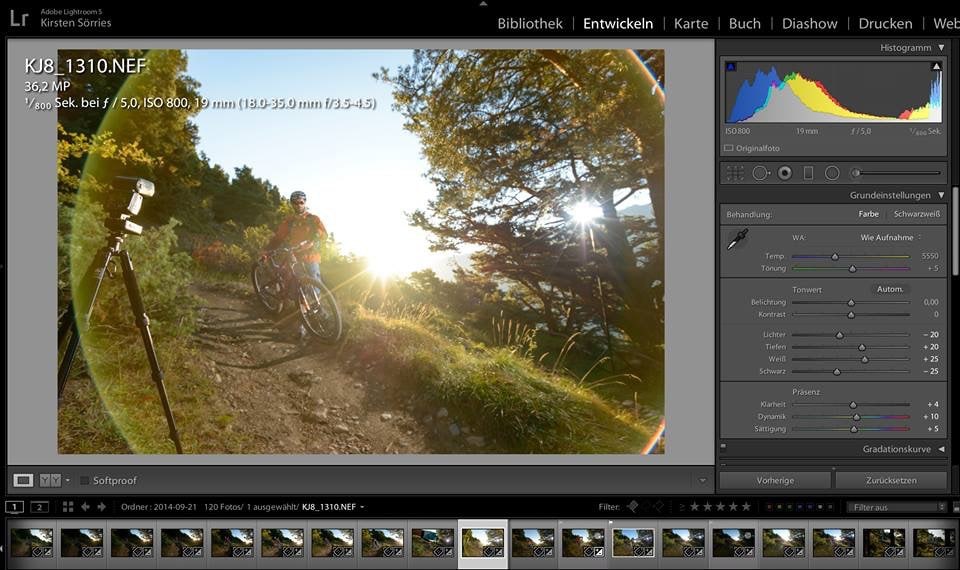960x570 pixels.
Task: Select the highlighted filmstrip thumbnail
Action: tap(482, 544)
